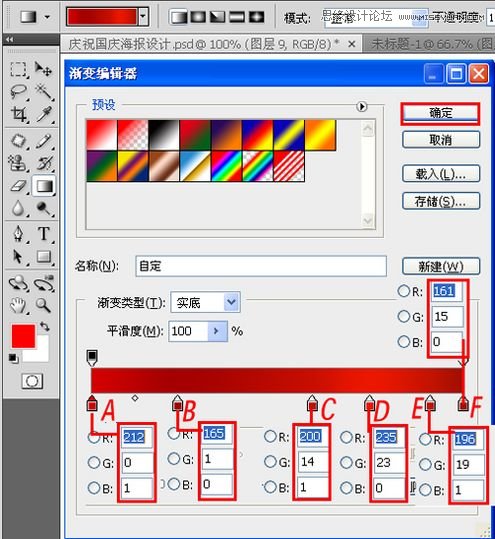Select the 3D Rotate tool

point(17,283)
